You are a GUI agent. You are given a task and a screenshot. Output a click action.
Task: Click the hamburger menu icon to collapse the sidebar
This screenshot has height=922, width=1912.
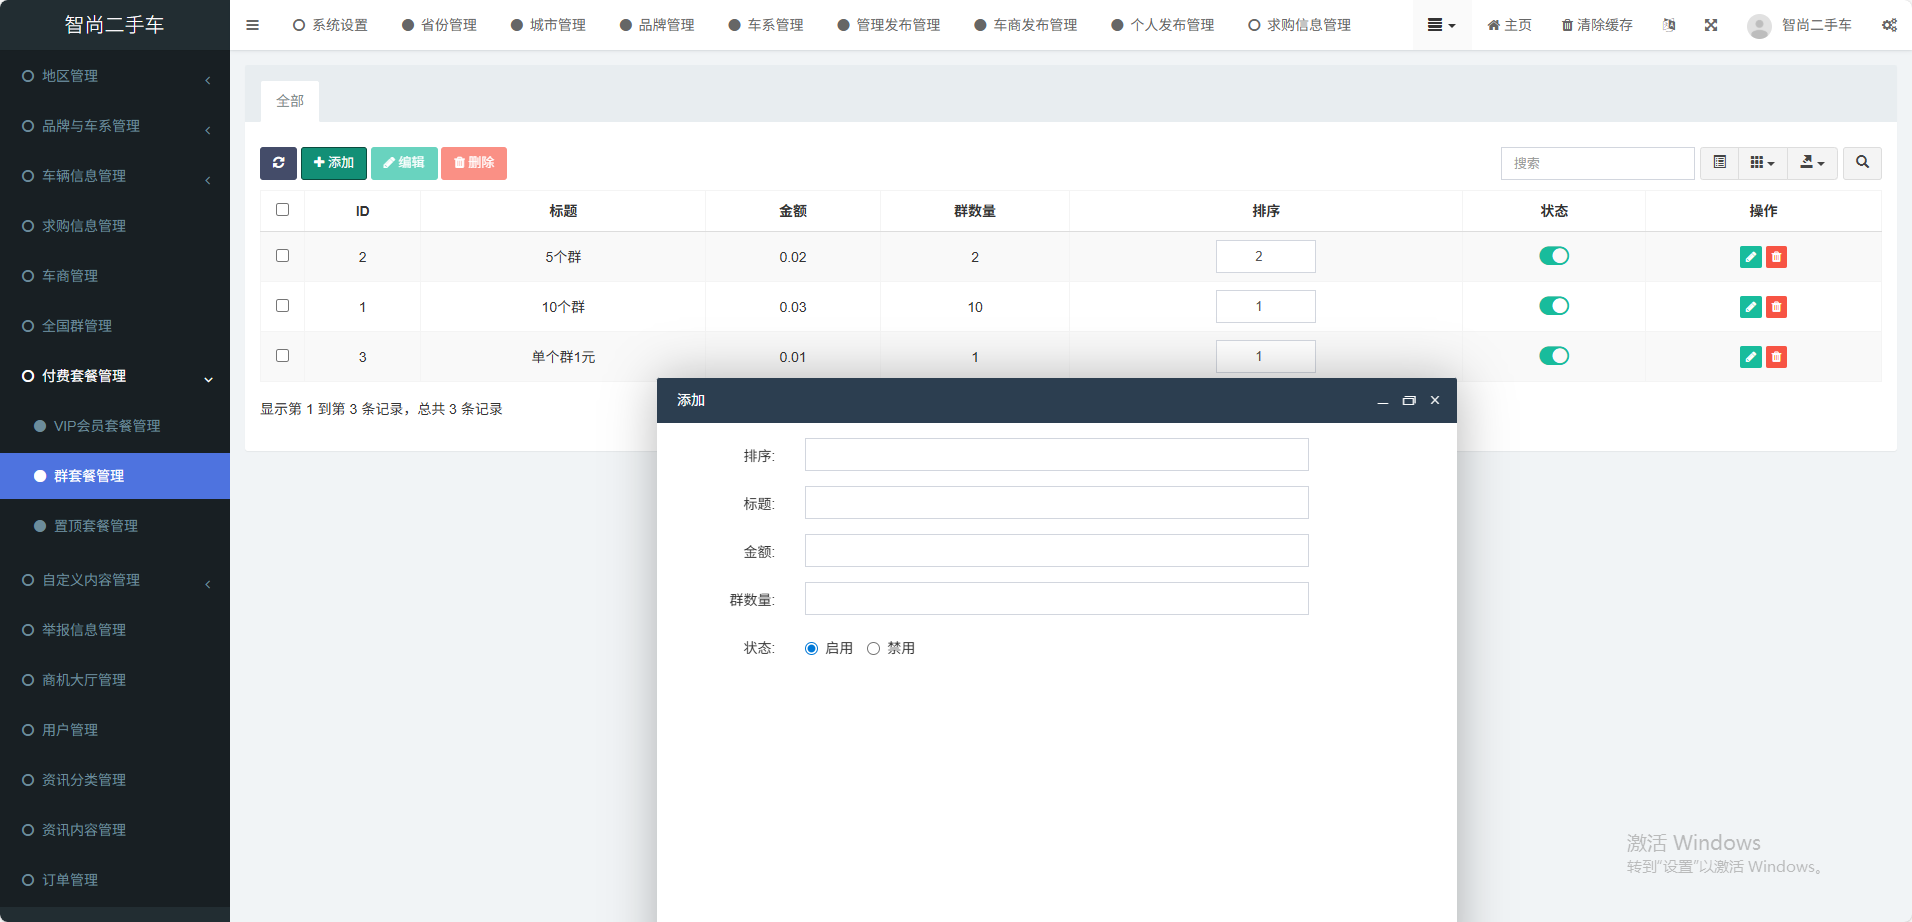(252, 25)
